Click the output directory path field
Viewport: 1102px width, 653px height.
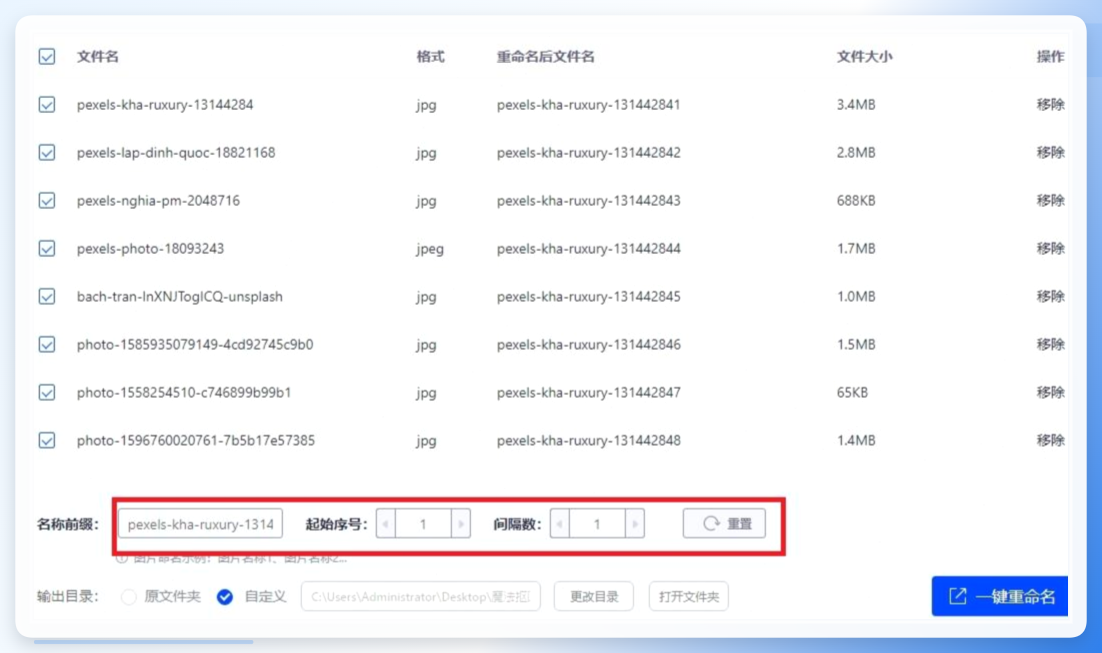click(x=420, y=597)
